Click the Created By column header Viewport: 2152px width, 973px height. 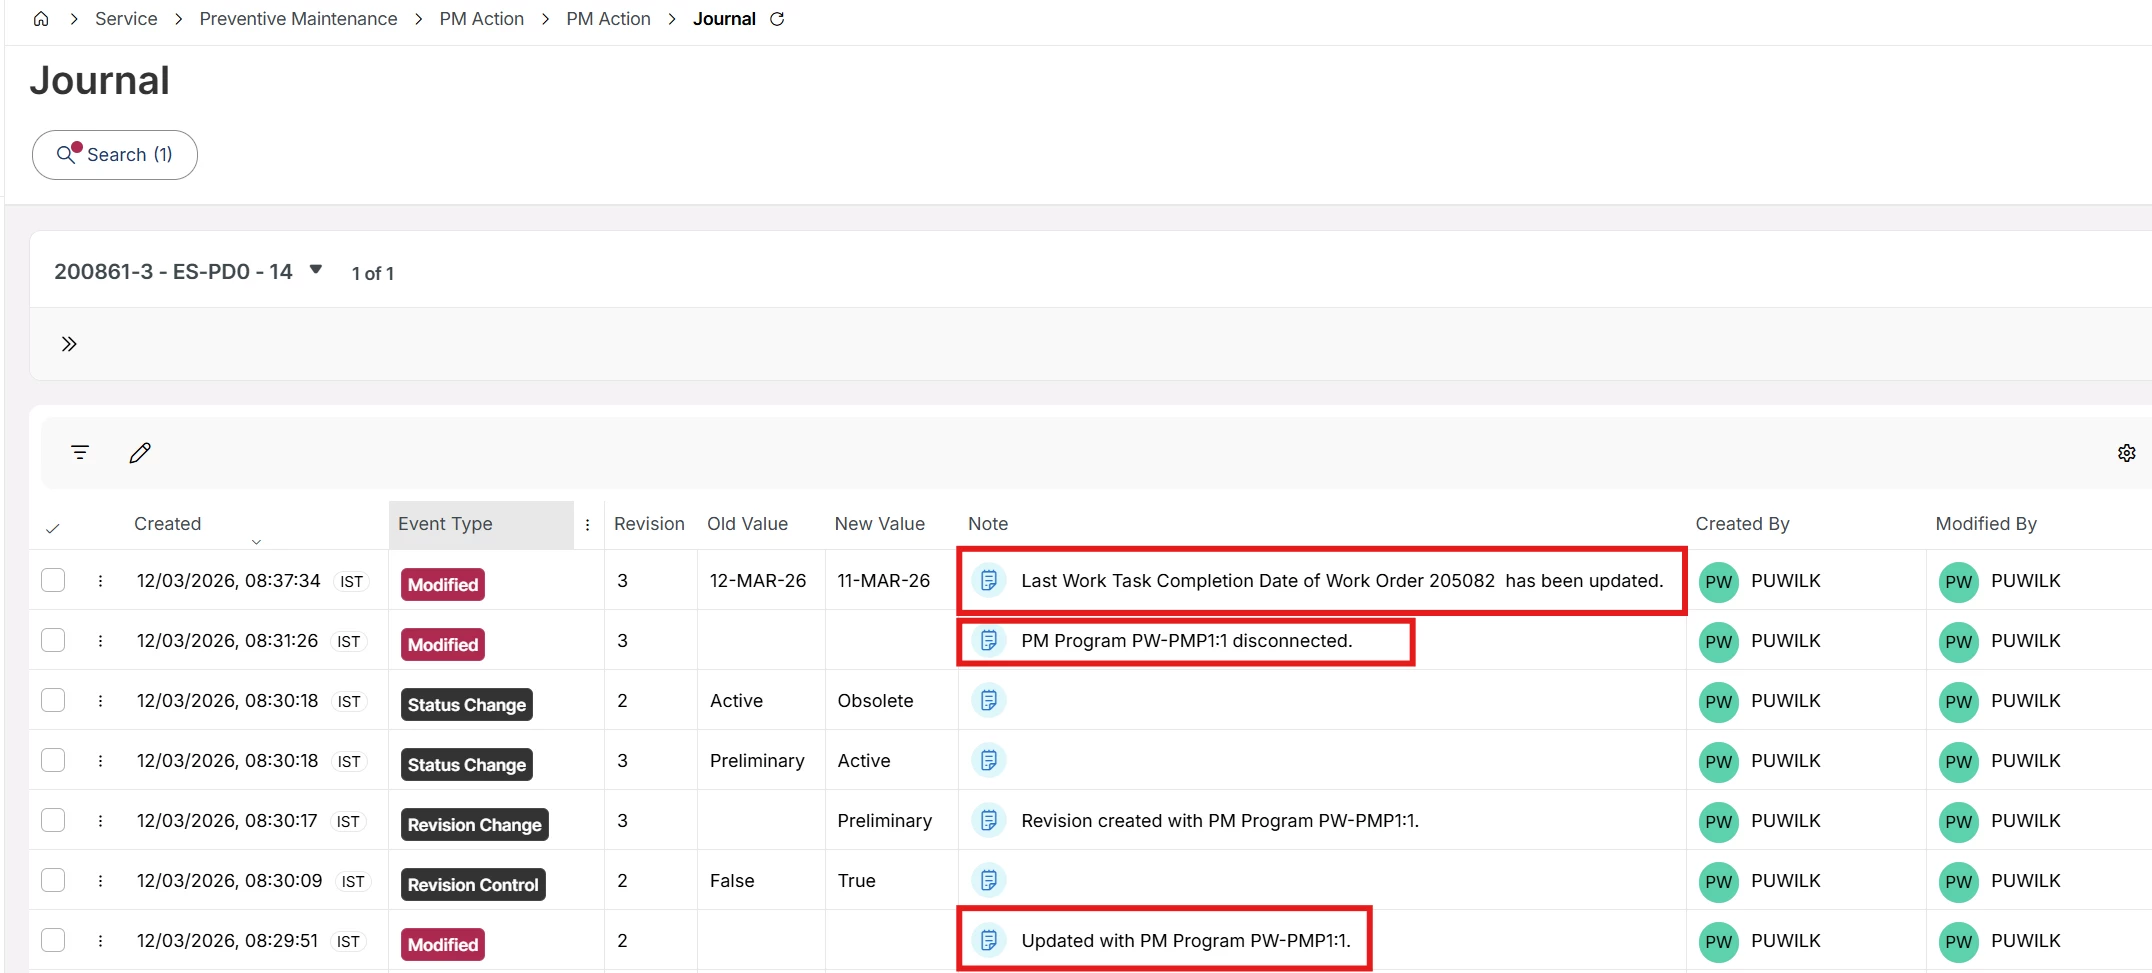pos(1742,524)
